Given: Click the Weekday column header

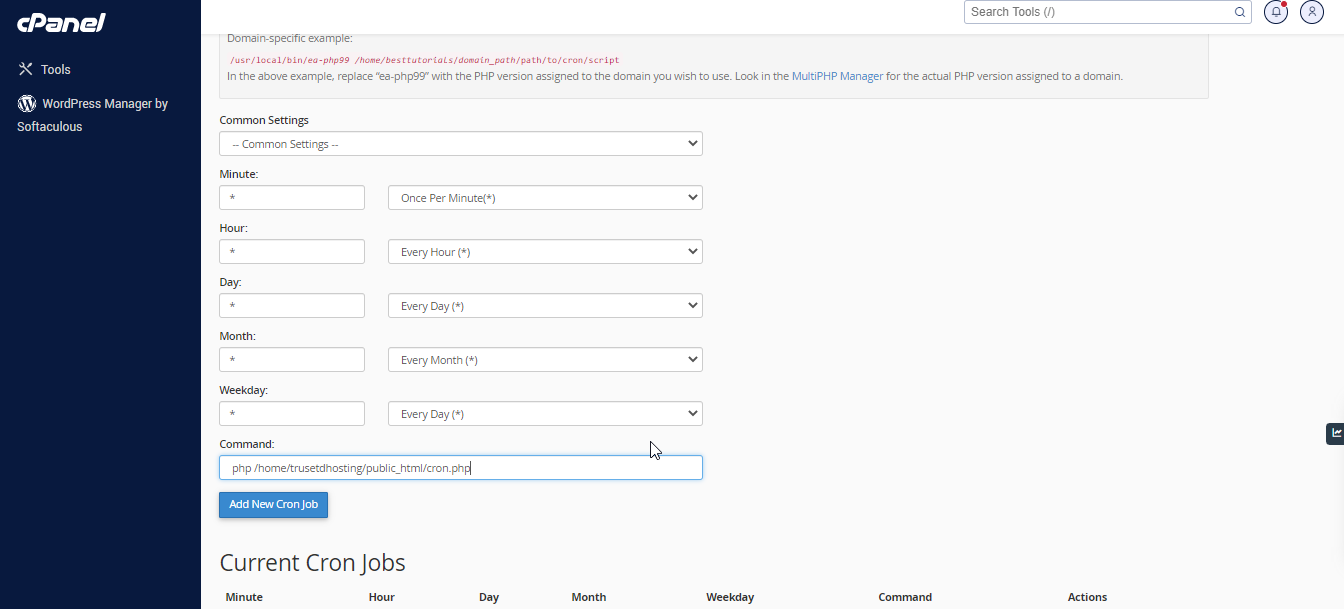Looking at the screenshot, I should click(x=730, y=597).
